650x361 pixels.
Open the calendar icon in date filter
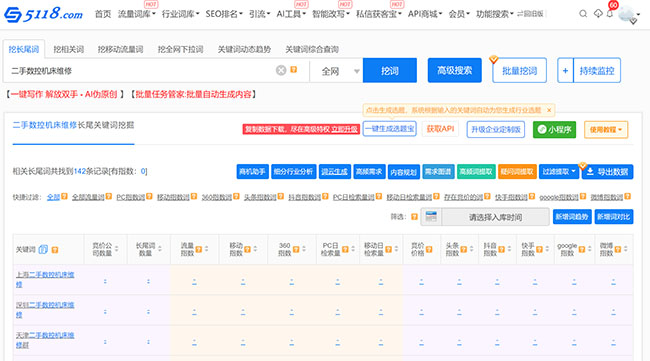point(431,216)
